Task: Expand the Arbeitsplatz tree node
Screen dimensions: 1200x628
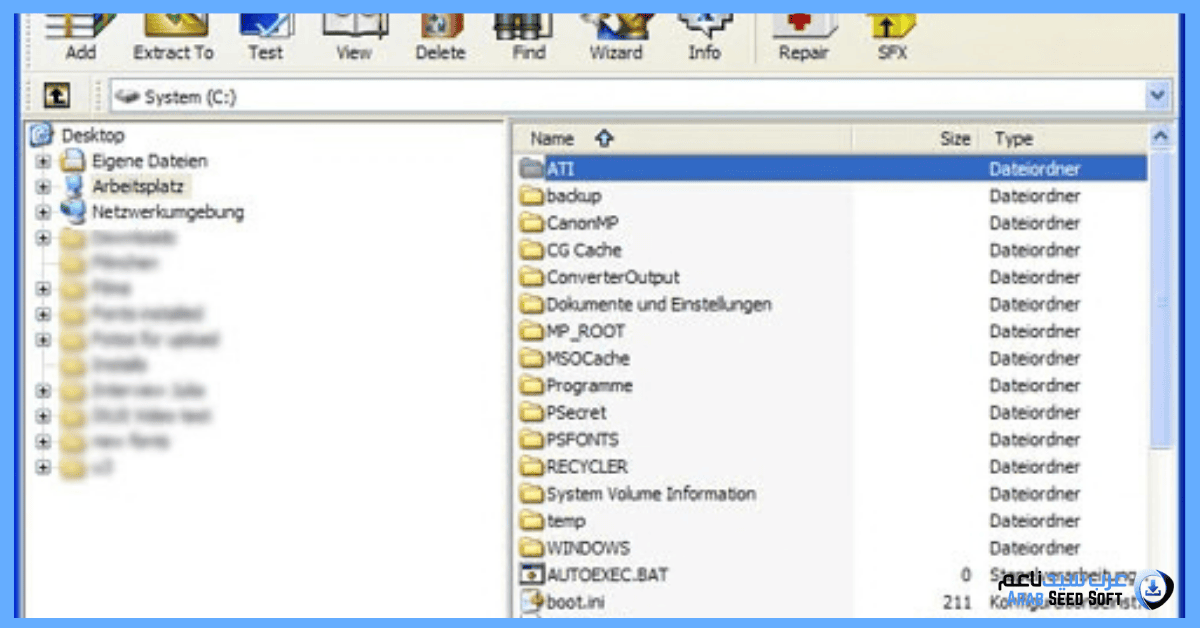Action: point(43,187)
